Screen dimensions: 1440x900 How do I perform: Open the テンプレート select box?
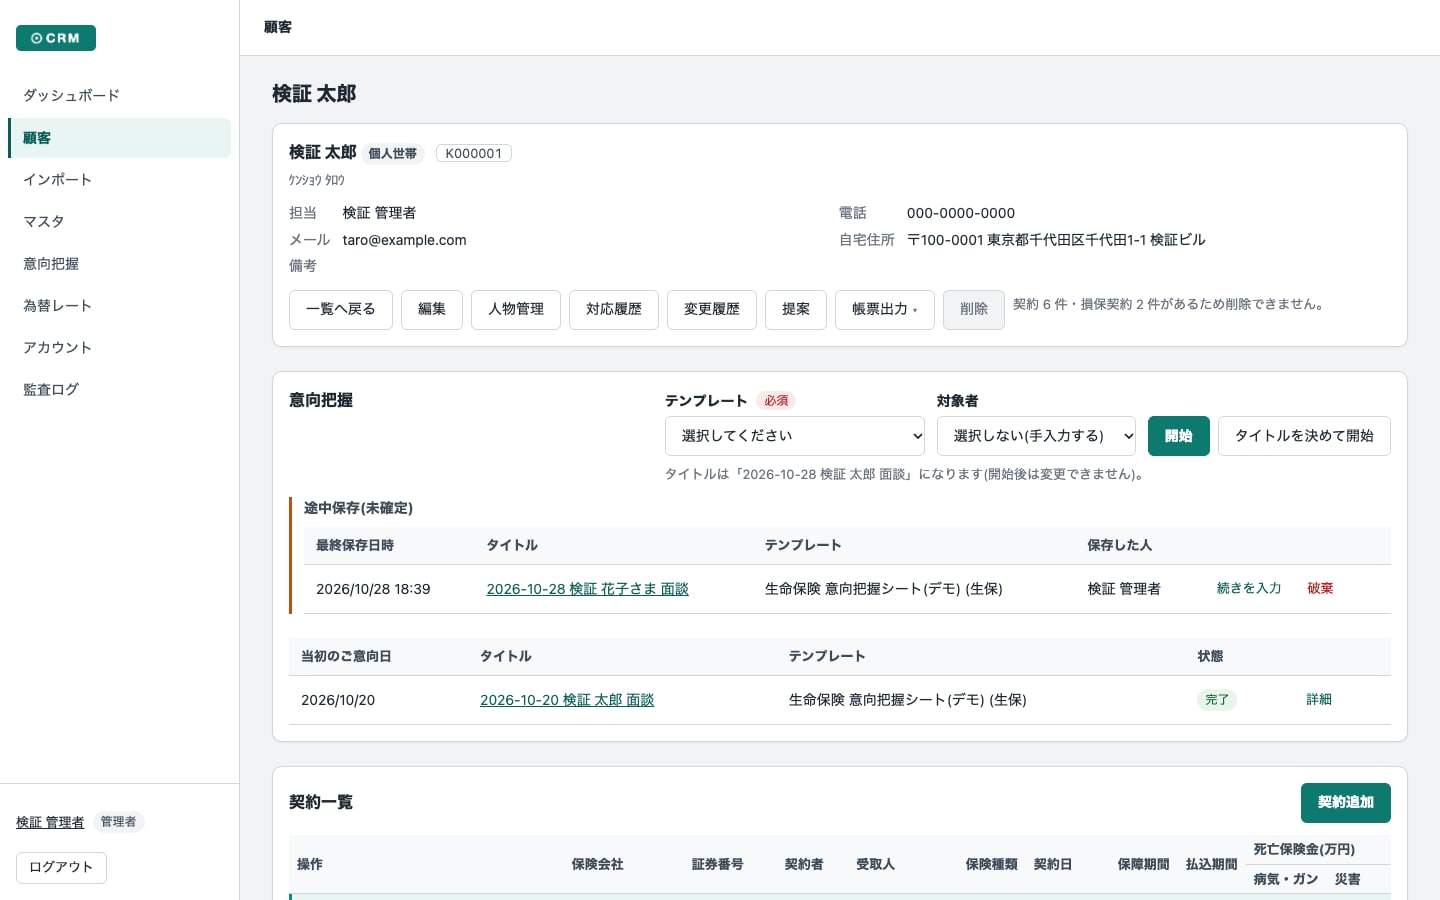pos(795,436)
